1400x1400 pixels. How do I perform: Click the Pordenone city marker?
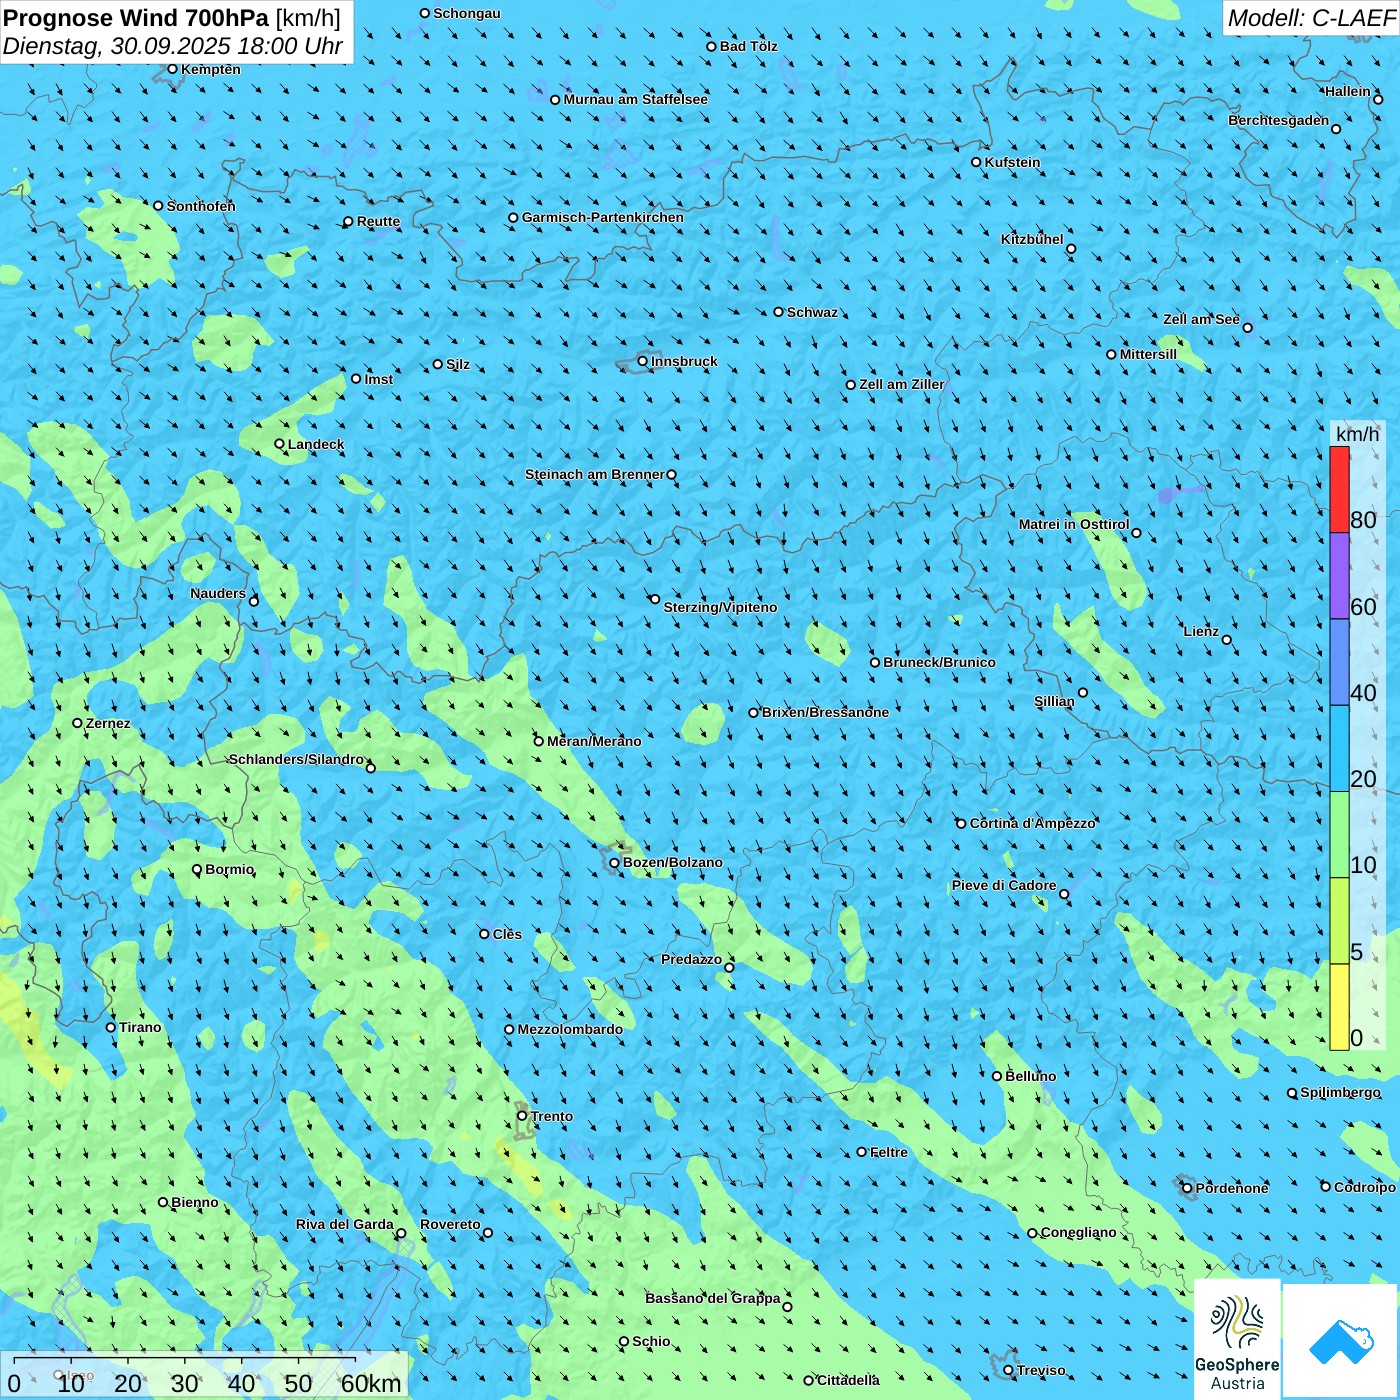point(1188,1188)
